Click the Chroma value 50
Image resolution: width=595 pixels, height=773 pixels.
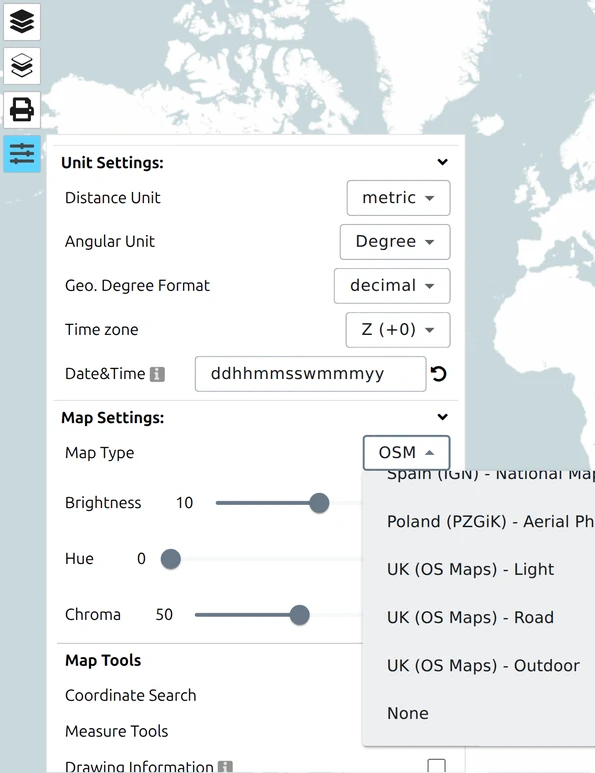click(164, 615)
